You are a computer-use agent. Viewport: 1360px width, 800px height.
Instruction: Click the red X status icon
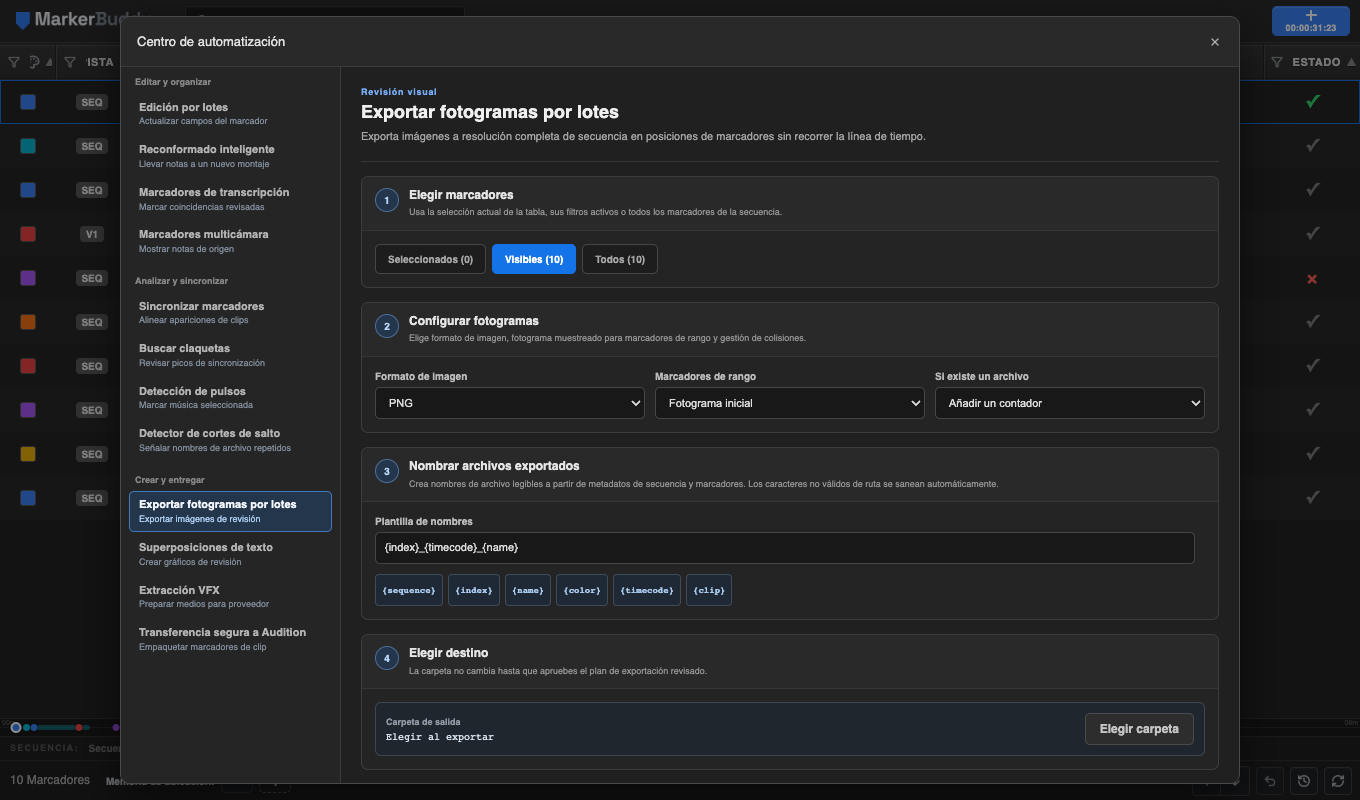(x=1313, y=279)
